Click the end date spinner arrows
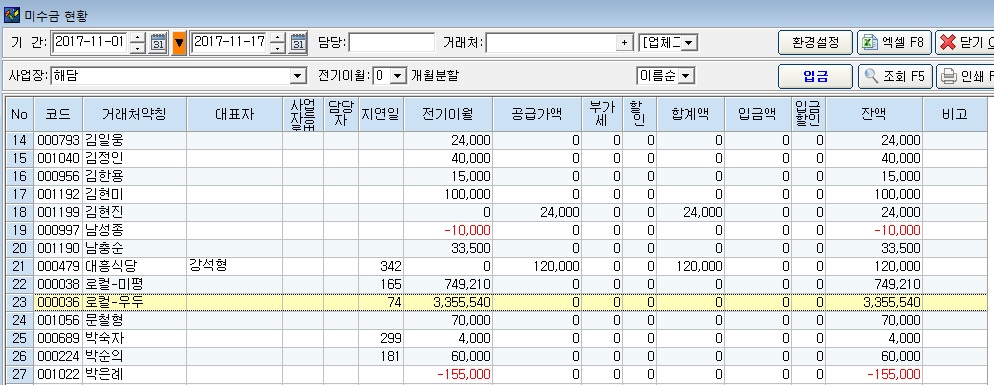 (278, 43)
